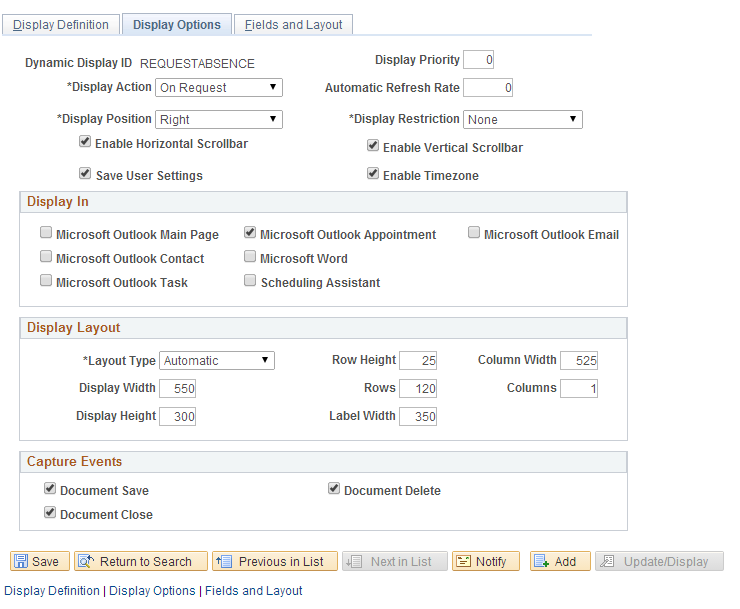Click the REQUESTABSENCE display ID text
Image resolution: width=740 pixels, height=609 pixels.
pyautogui.click(x=197, y=64)
